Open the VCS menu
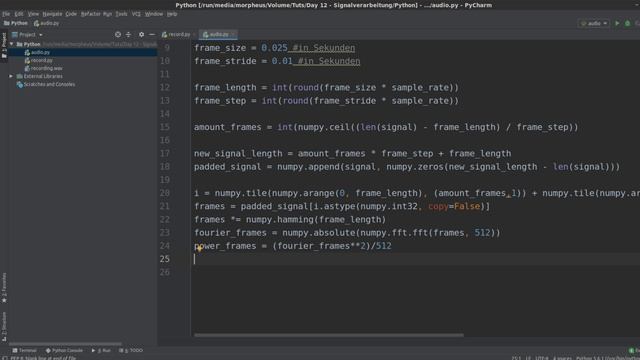The width and height of the screenshot is (640, 360). 136,14
